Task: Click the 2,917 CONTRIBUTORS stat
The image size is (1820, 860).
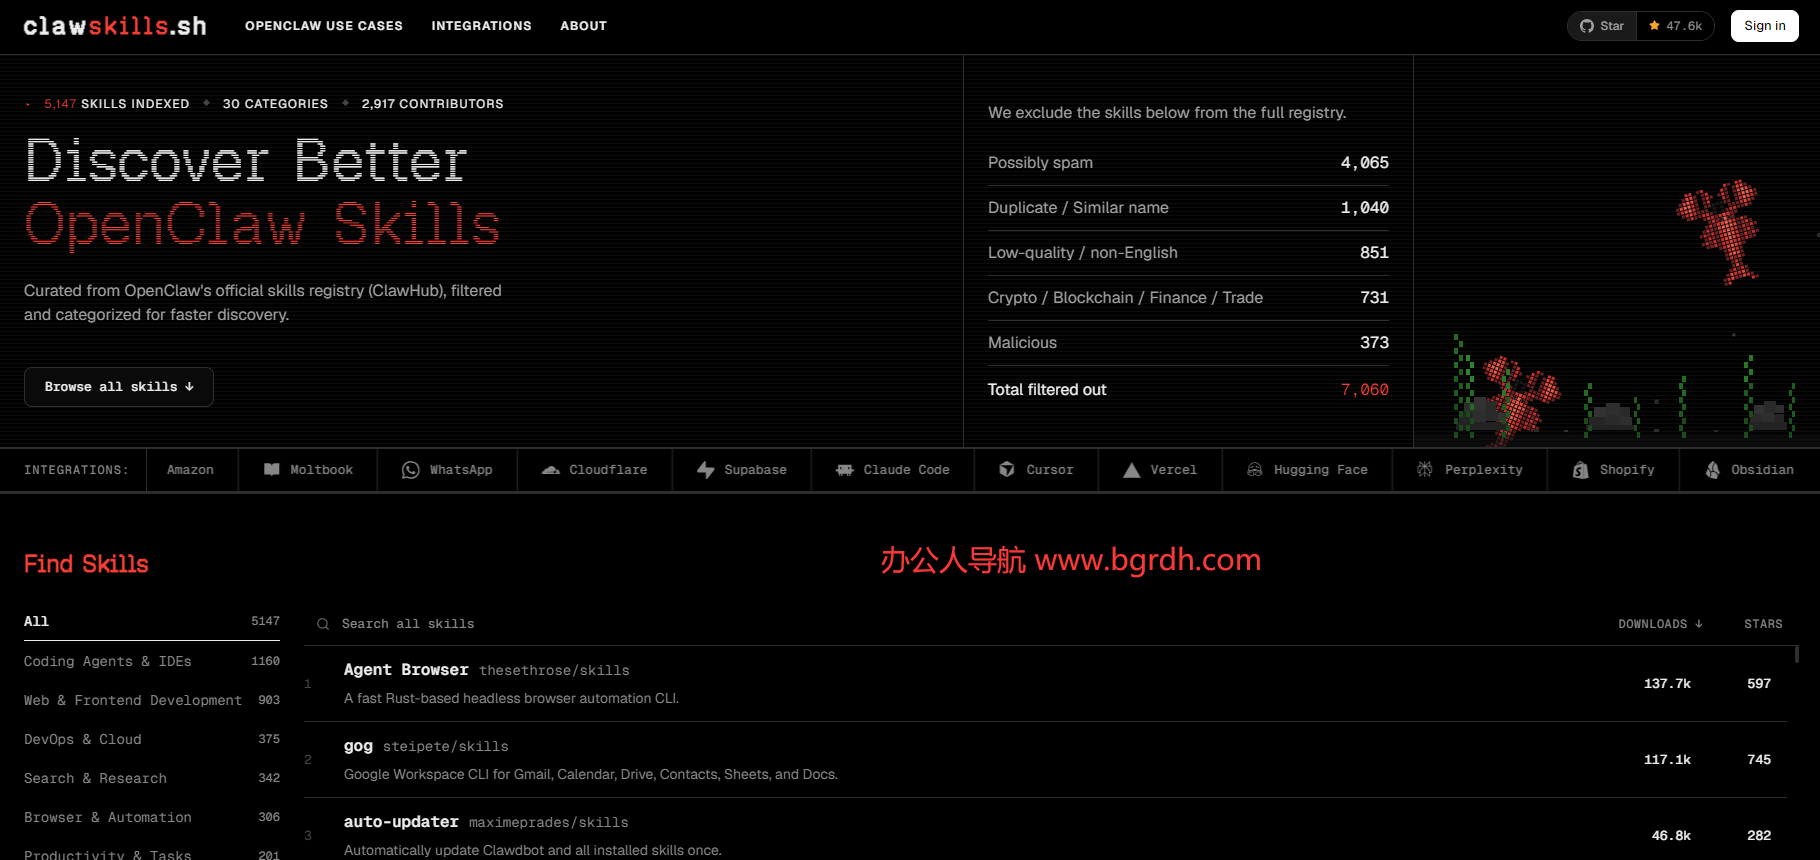Action: (432, 104)
